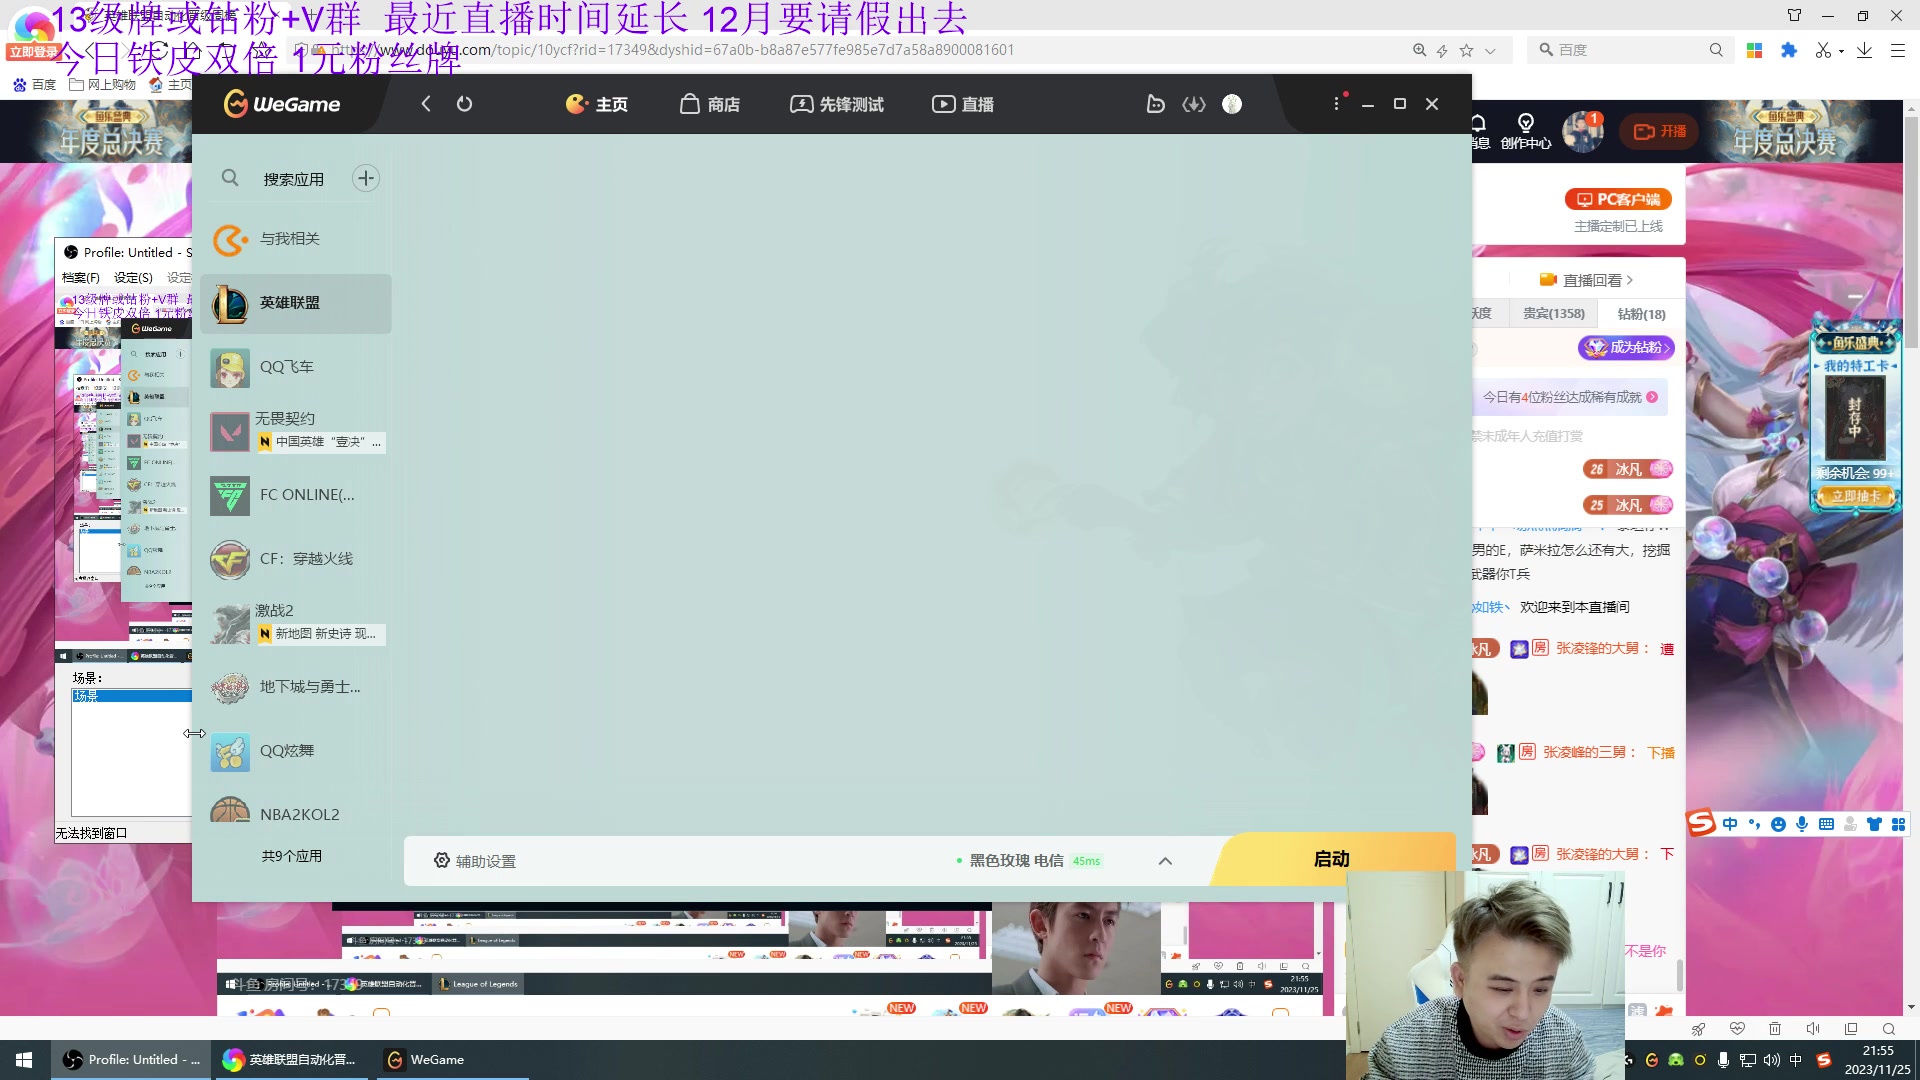
Task: Click 成为钻粉 button
Action: 1626,347
